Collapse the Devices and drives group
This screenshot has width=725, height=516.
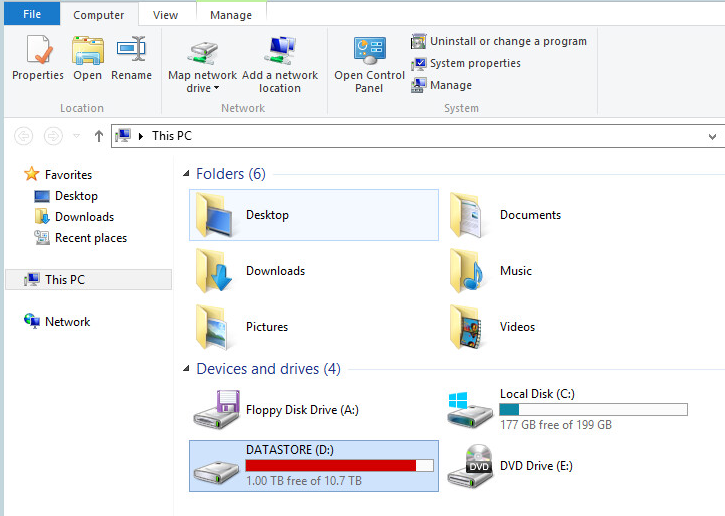pyautogui.click(x=186, y=369)
